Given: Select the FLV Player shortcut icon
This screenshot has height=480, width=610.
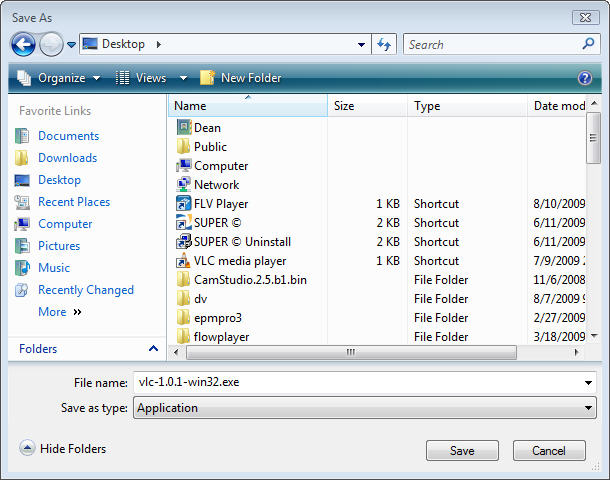Looking at the screenshot, I should coord(183,203).
